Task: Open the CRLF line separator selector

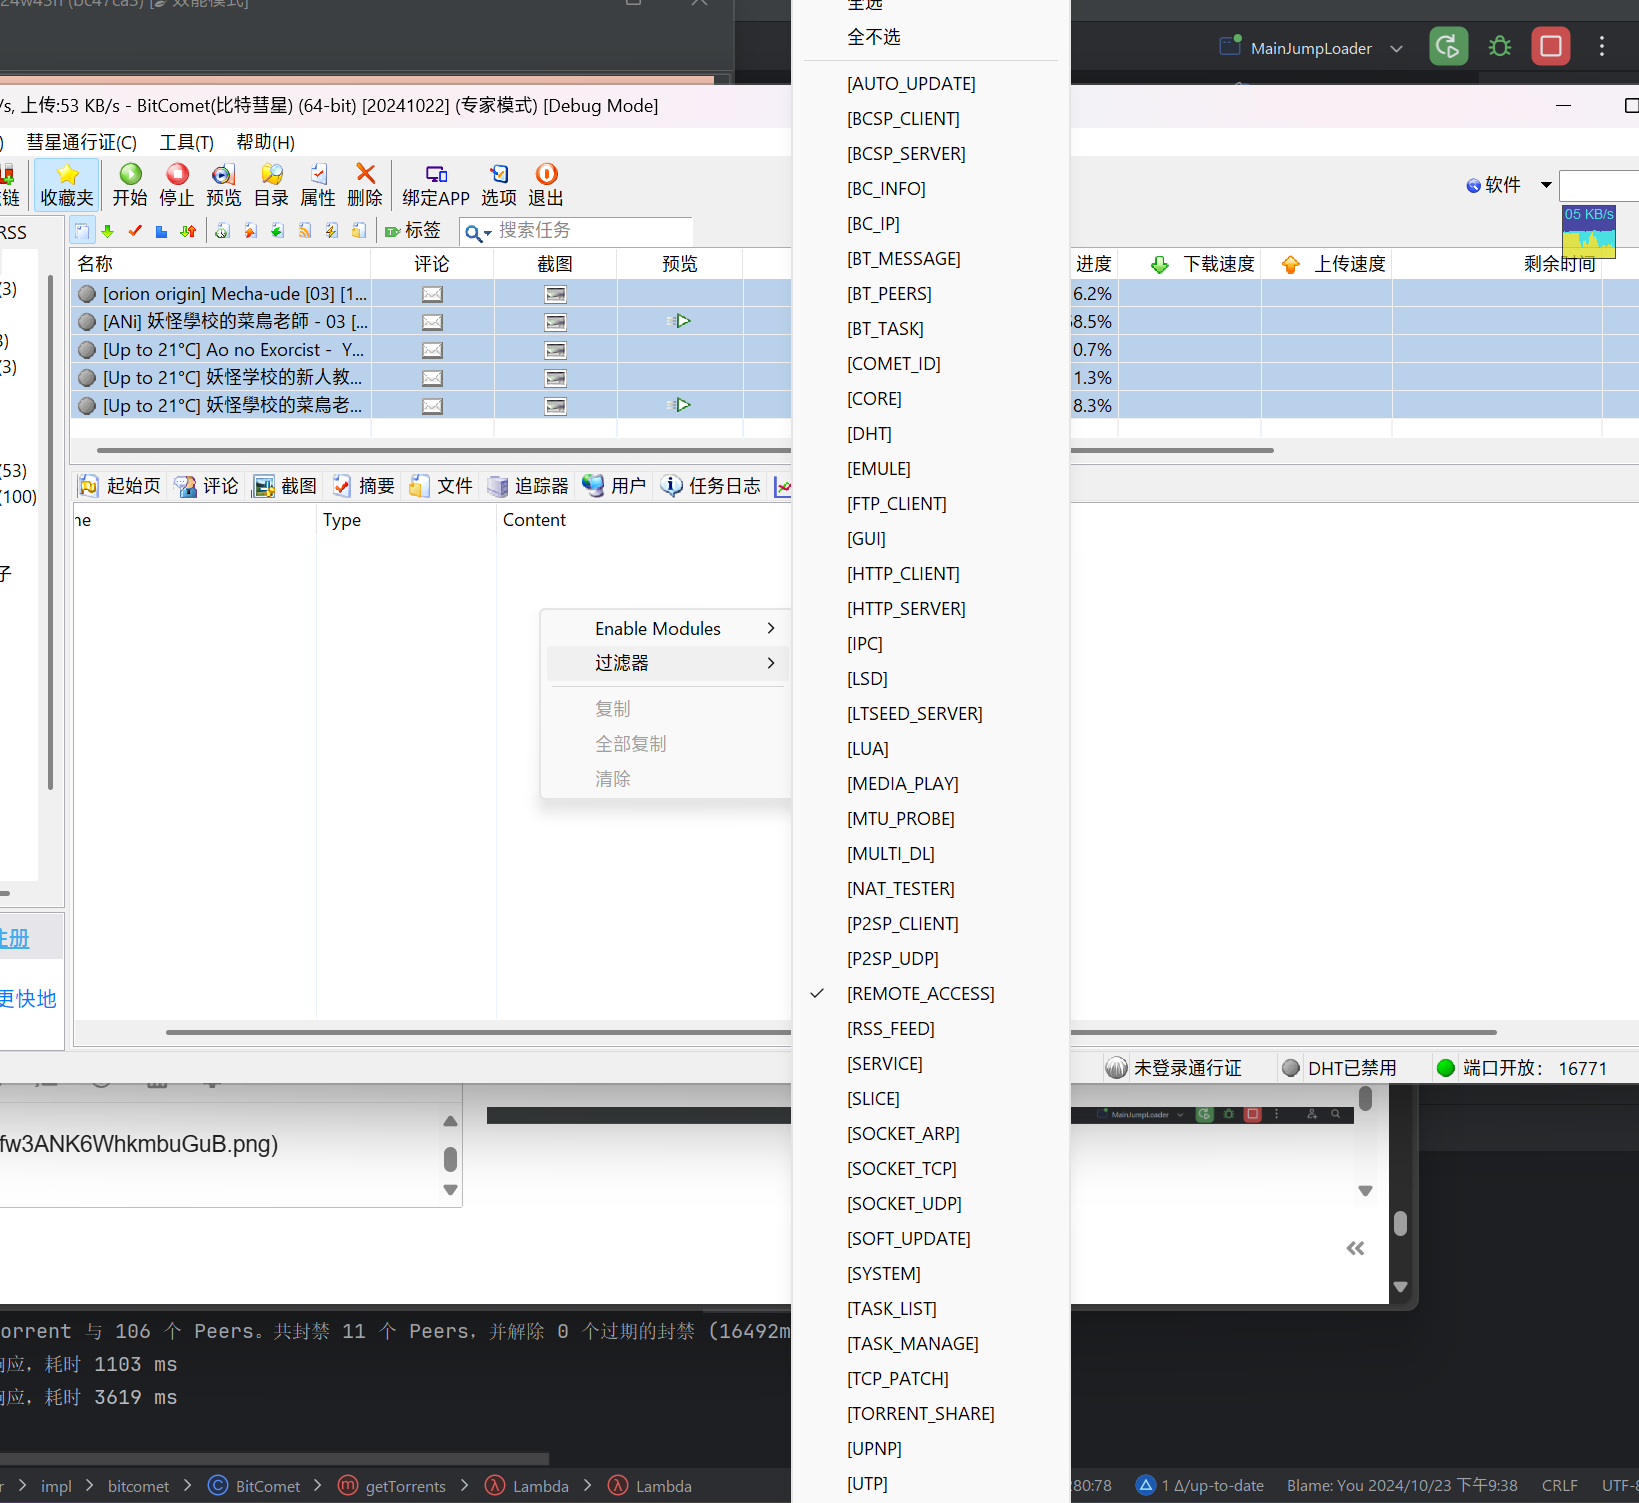Action: click(x=1559, y=1486)
